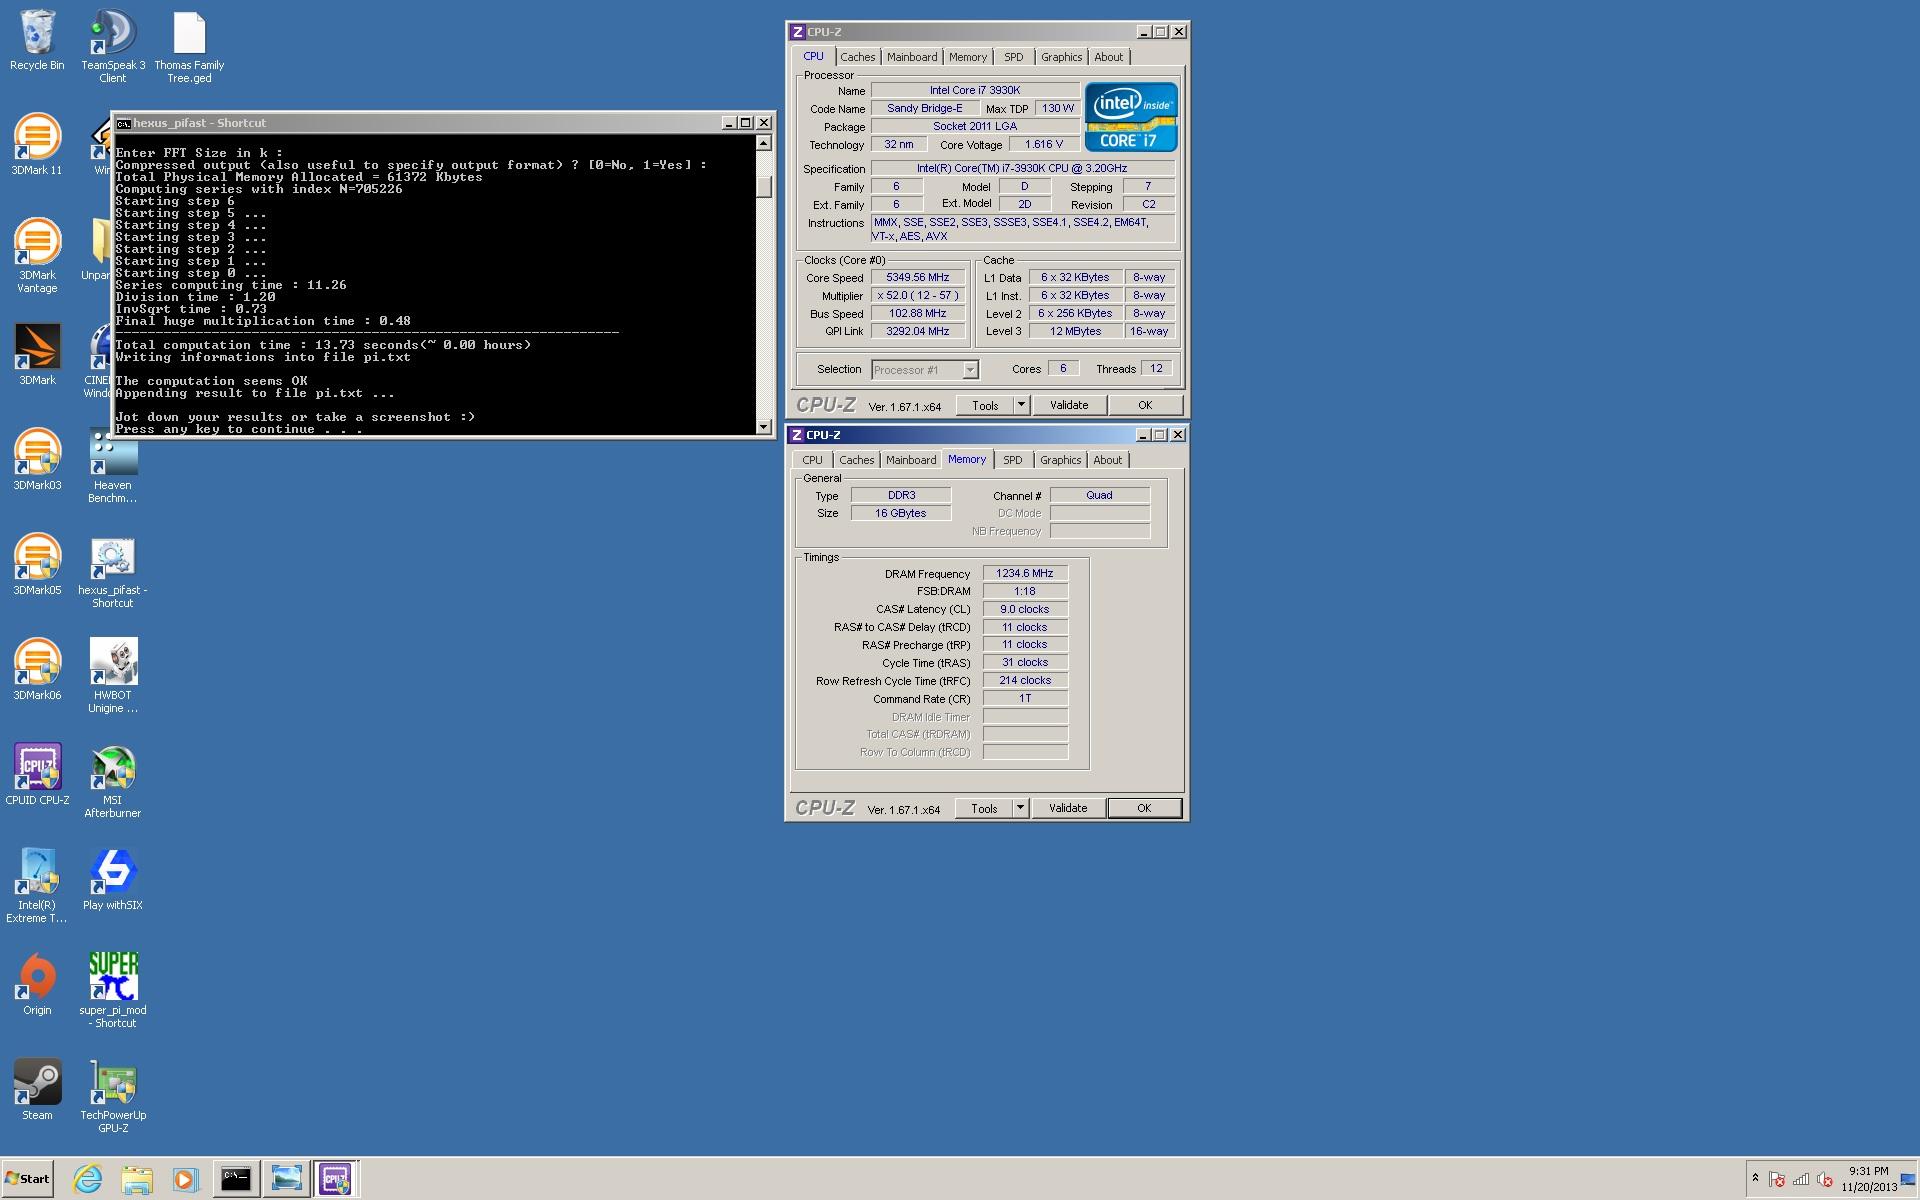The height and width of the screenshot is (1200, 1920).
Task: Click Tools button in upper CPU-Z
Action: click(985, 405)
